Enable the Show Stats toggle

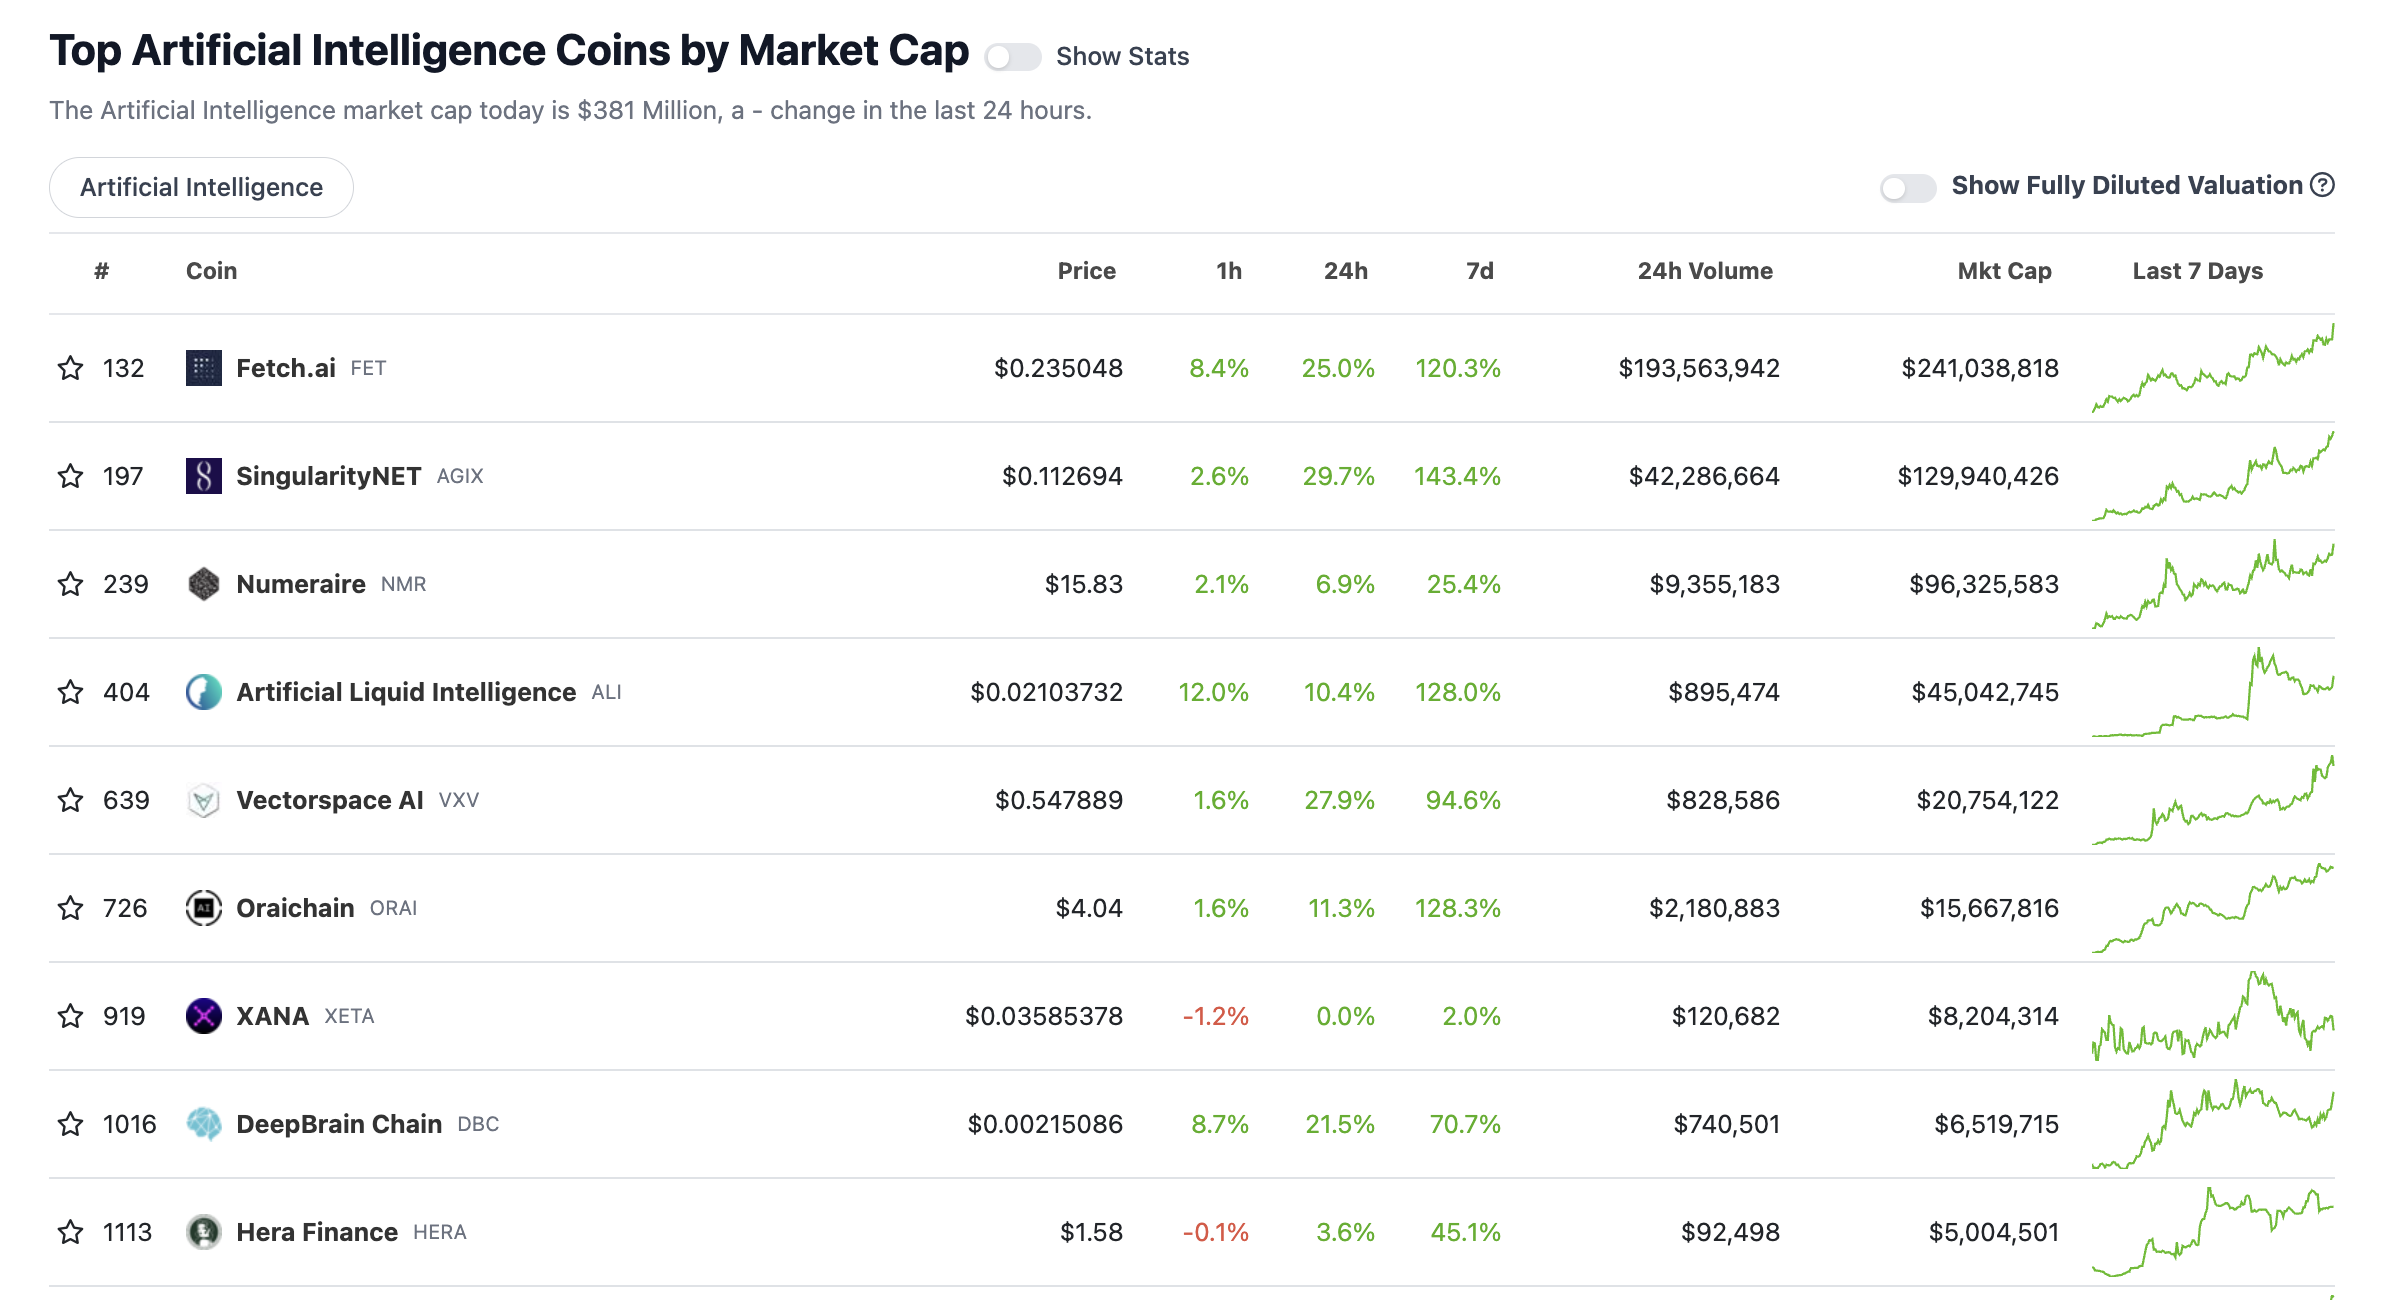coord(1013,57)
